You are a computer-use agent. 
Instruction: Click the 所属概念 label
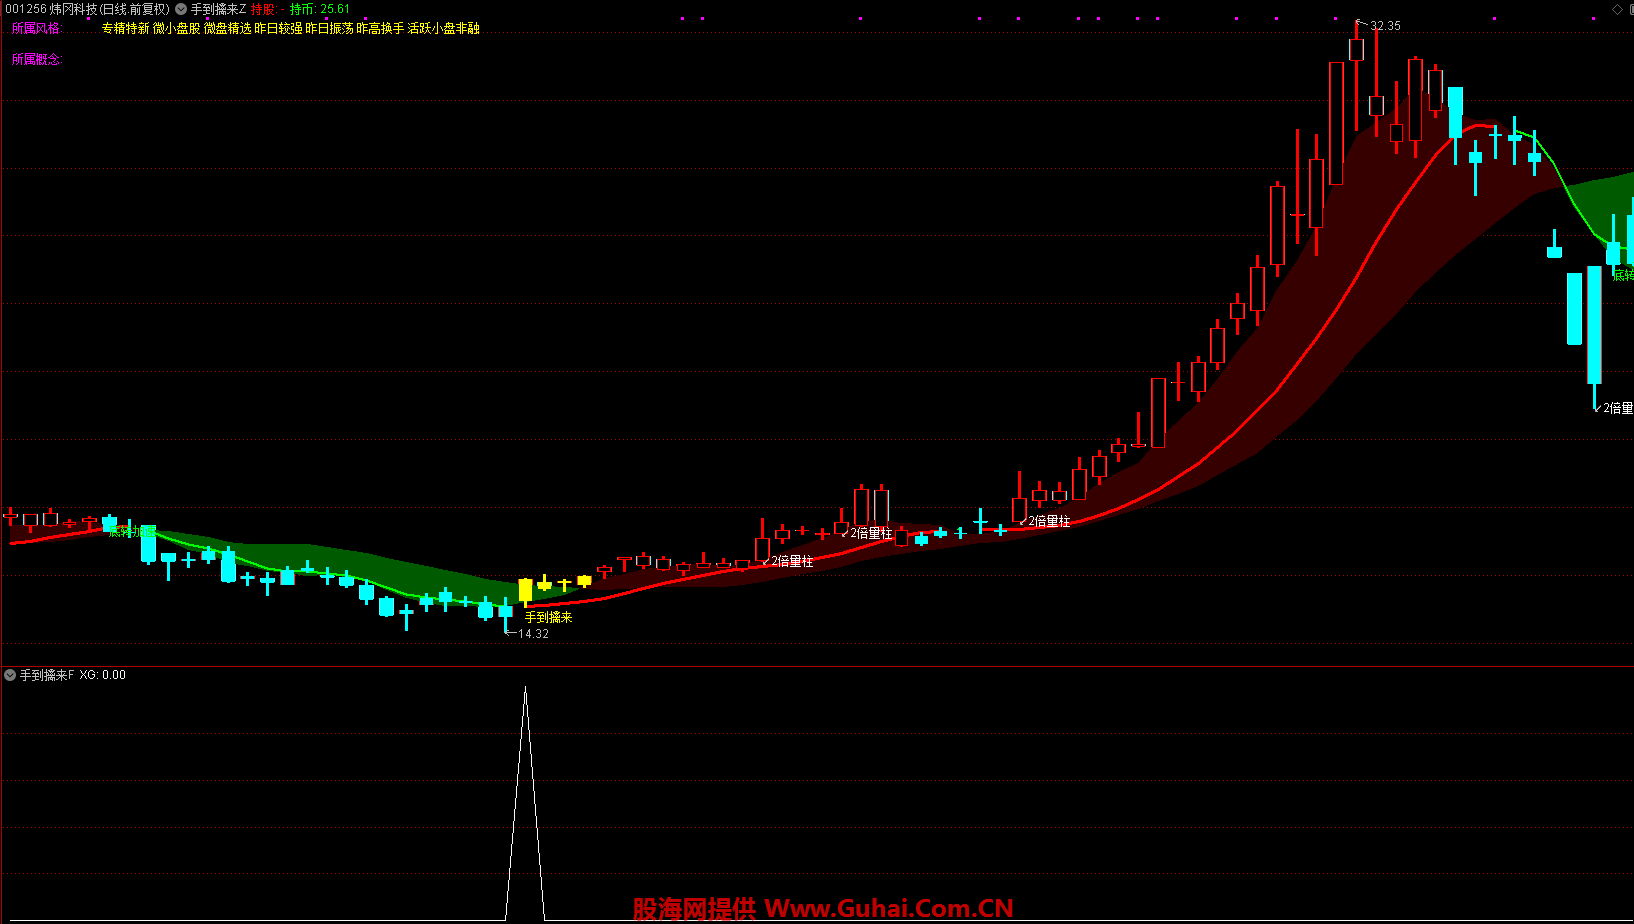tap(37, 59)
